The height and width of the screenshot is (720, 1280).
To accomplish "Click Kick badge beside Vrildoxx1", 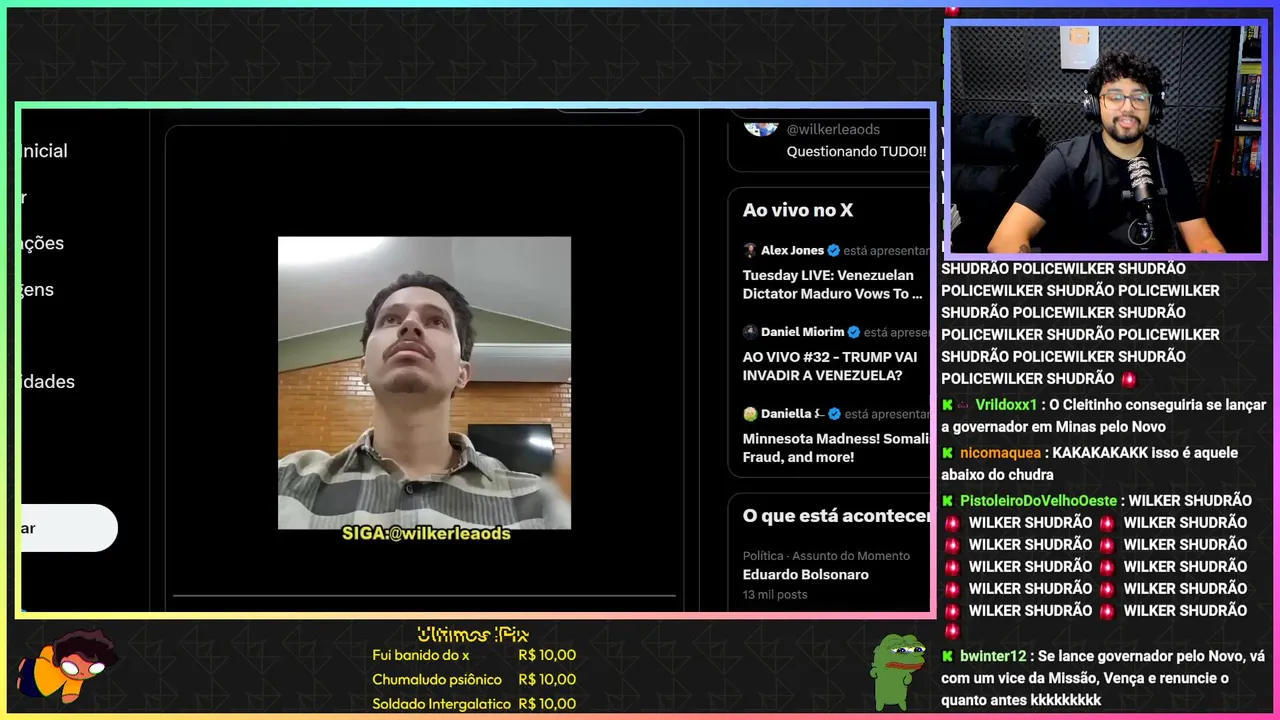I will point(947,405).
